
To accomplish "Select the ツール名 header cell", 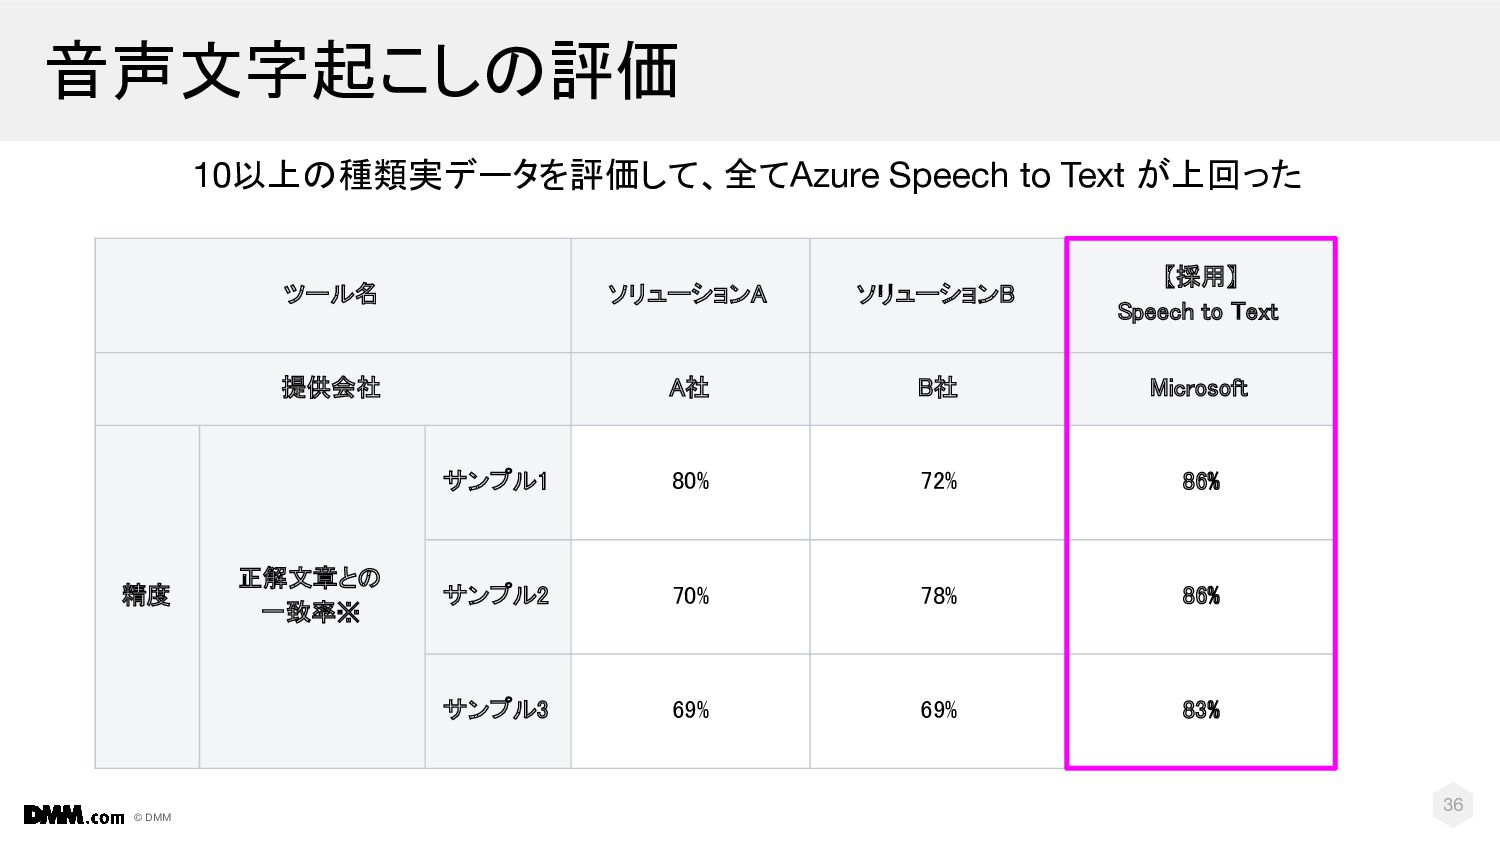I will [x=333, y=295].
